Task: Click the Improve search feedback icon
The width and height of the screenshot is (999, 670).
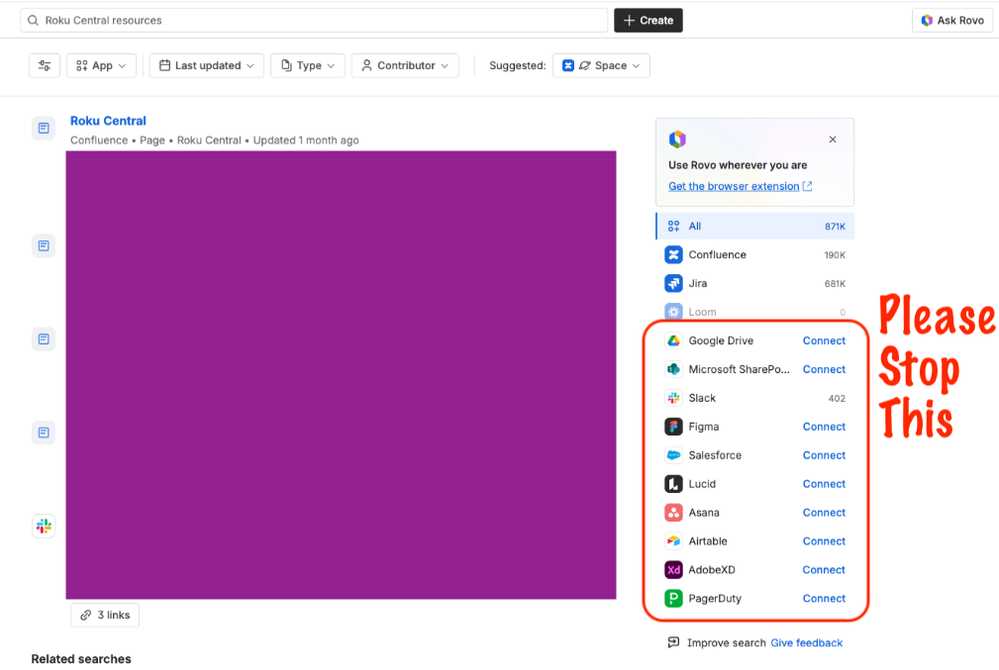Action: coord(673,643)
